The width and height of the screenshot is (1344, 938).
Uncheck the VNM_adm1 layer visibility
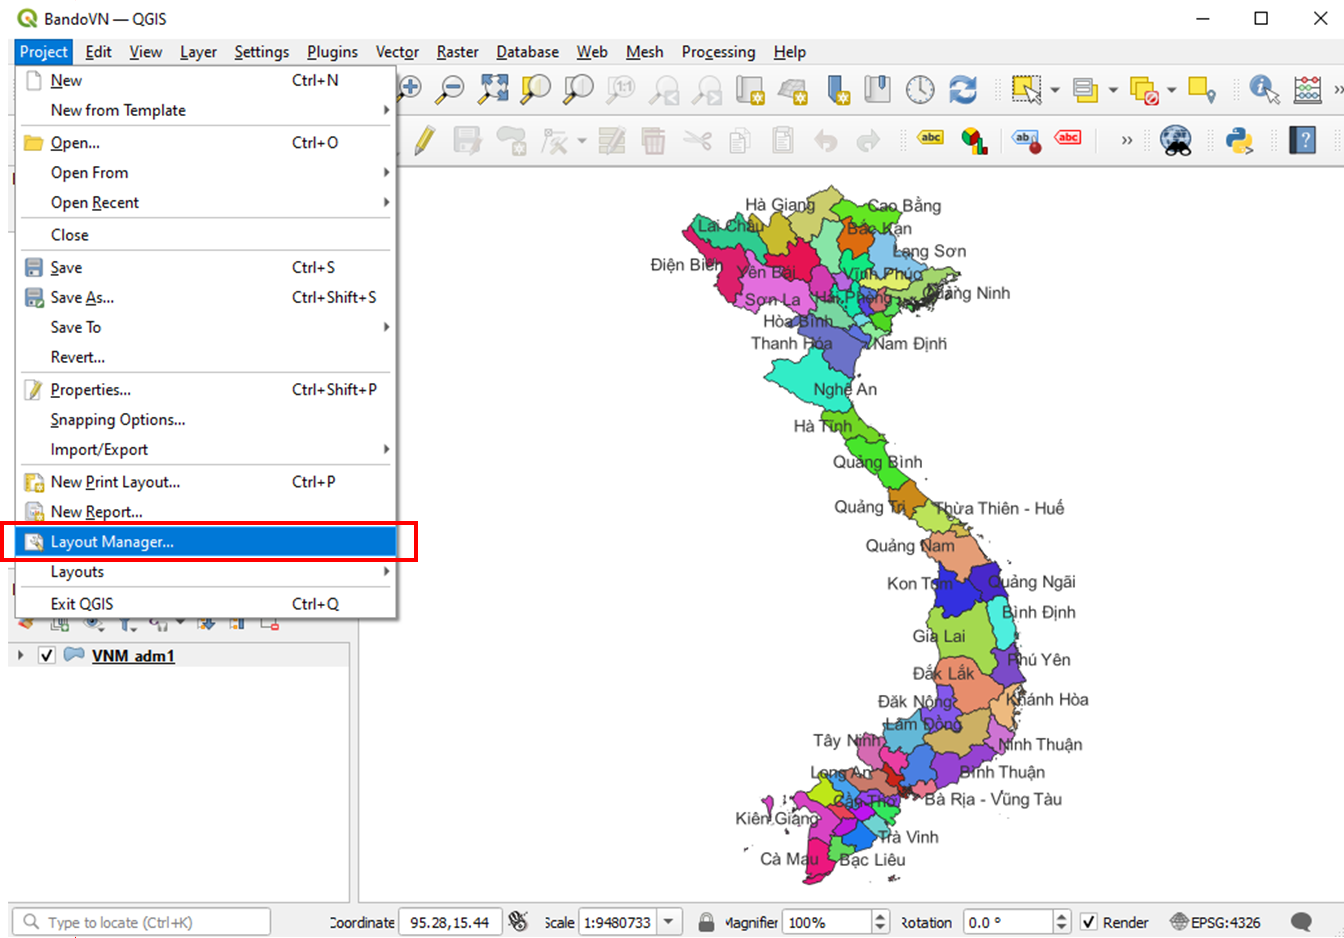46,655
